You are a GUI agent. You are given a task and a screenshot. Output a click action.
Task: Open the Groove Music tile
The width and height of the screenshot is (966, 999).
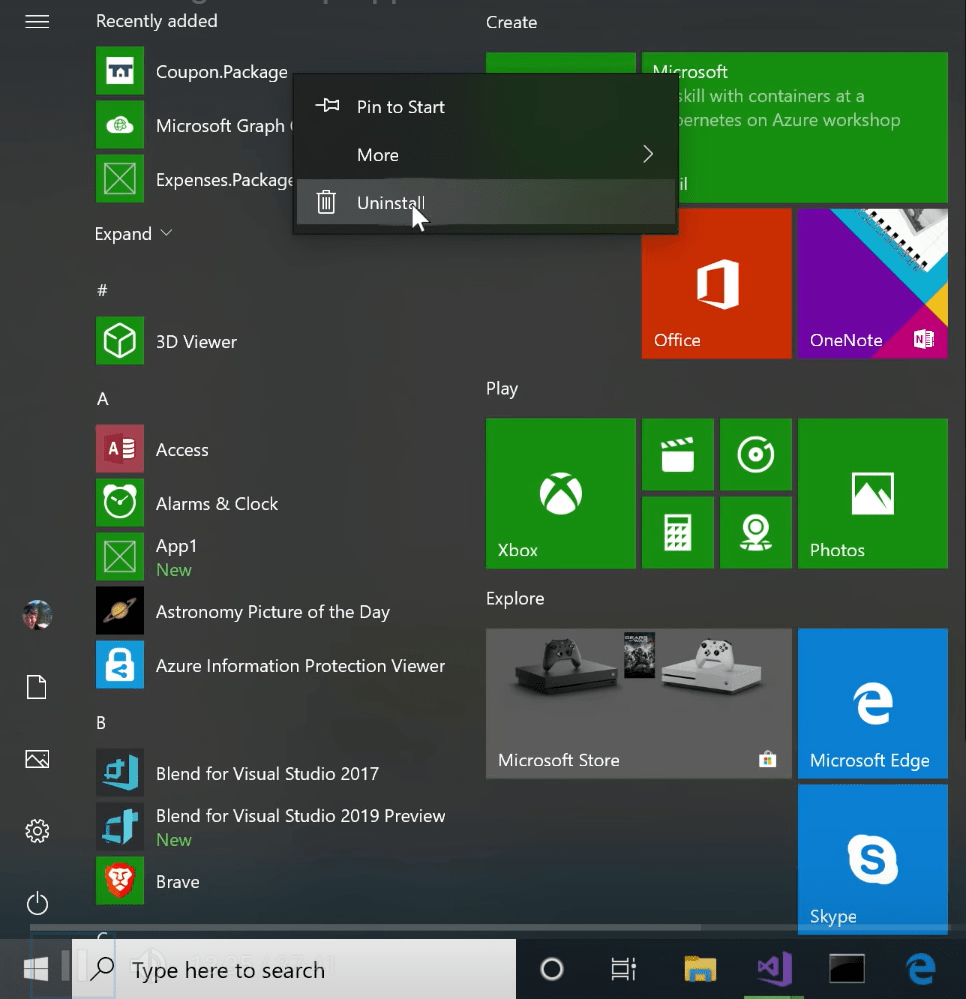(755, 454)
